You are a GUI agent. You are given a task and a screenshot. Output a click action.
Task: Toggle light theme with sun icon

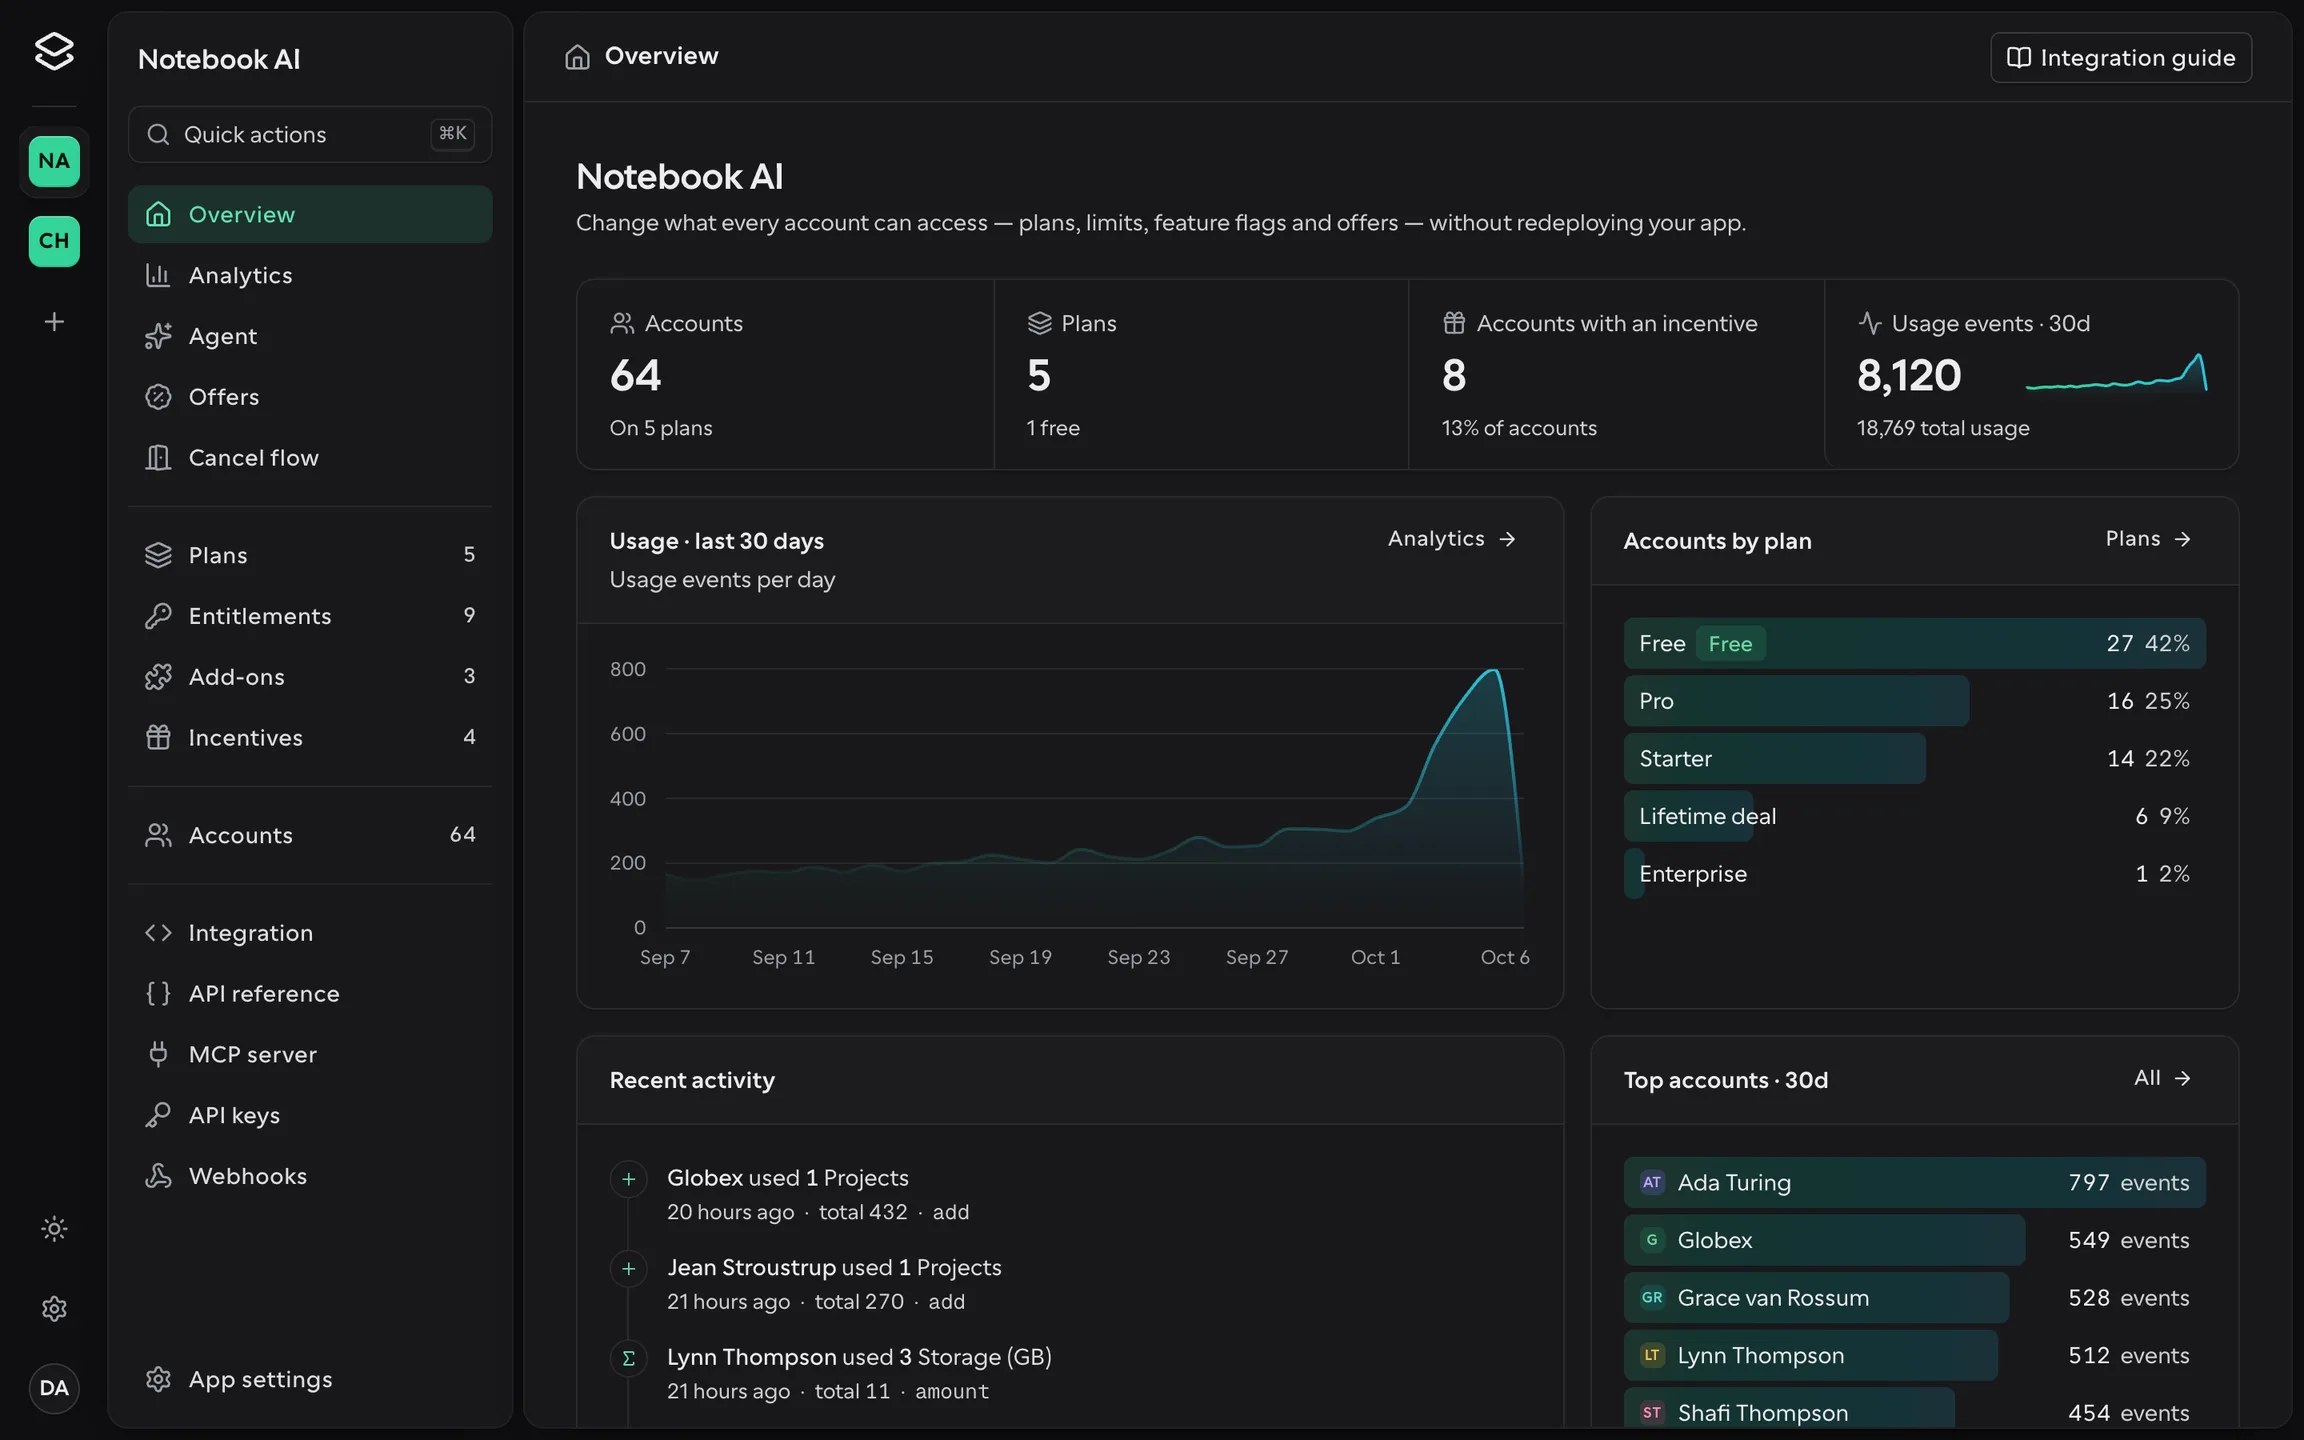[54, 1228]
